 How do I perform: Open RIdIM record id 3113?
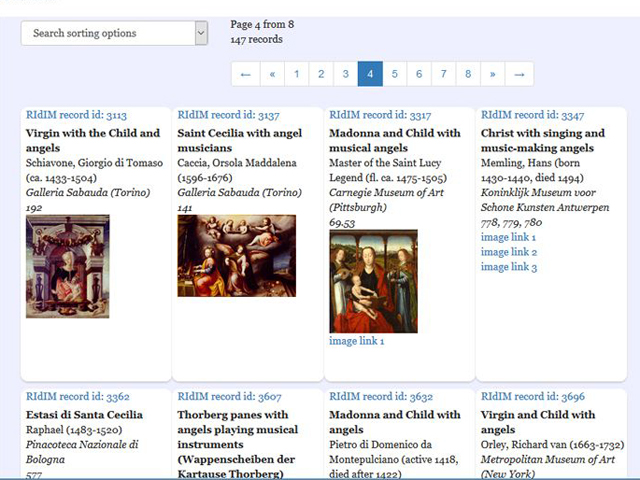pos(76,115)
